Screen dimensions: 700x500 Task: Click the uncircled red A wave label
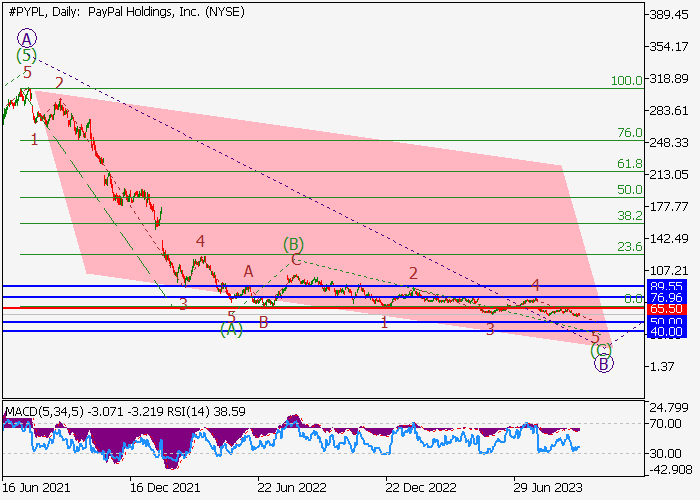(x=248, y=271)
